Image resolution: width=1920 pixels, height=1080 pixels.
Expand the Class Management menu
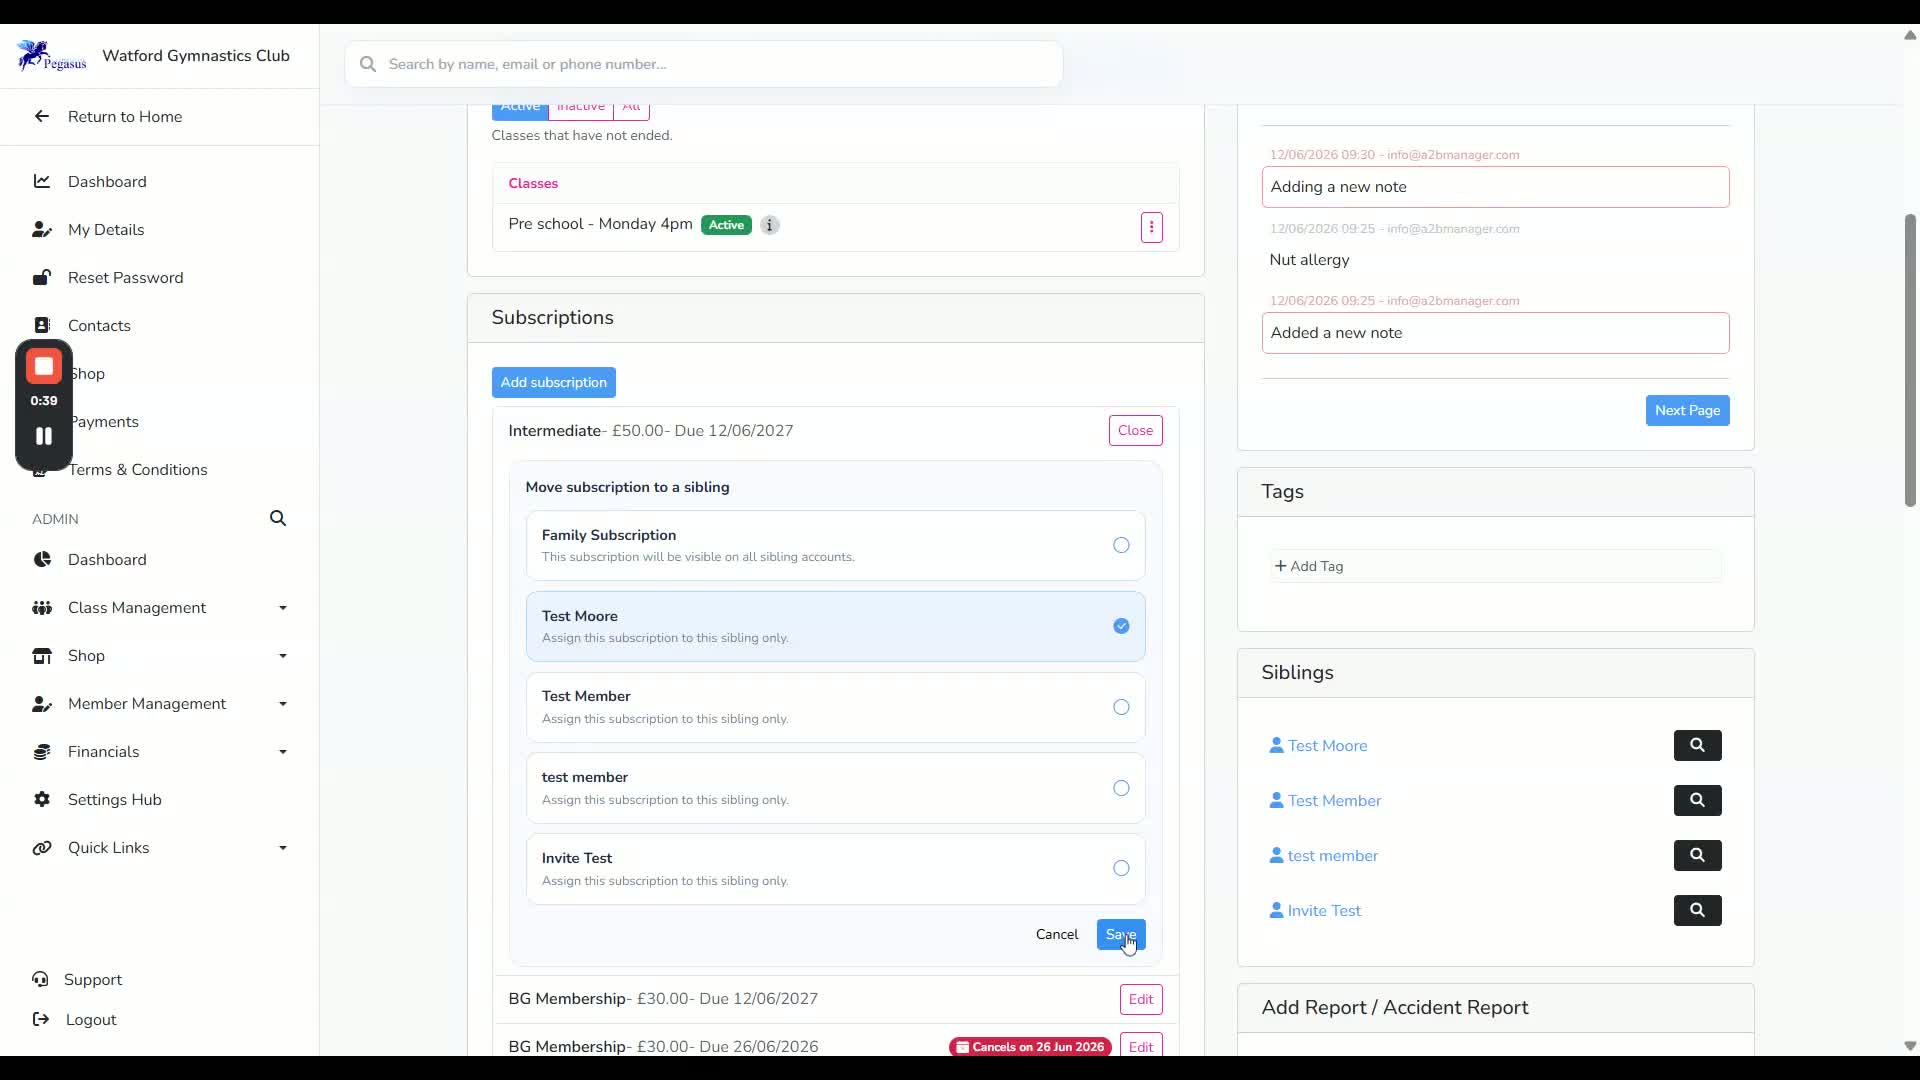coord(160,607)
